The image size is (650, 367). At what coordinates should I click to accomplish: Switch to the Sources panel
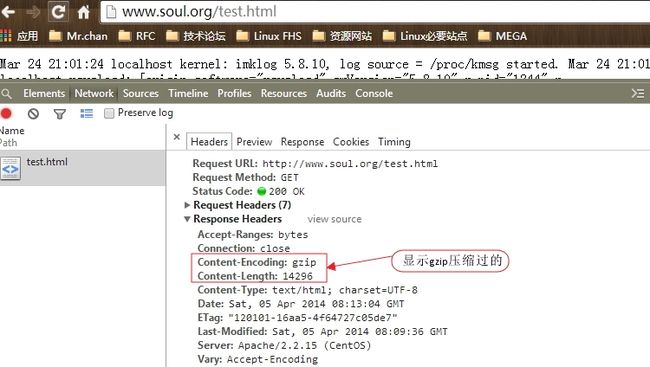pos(141,93)
